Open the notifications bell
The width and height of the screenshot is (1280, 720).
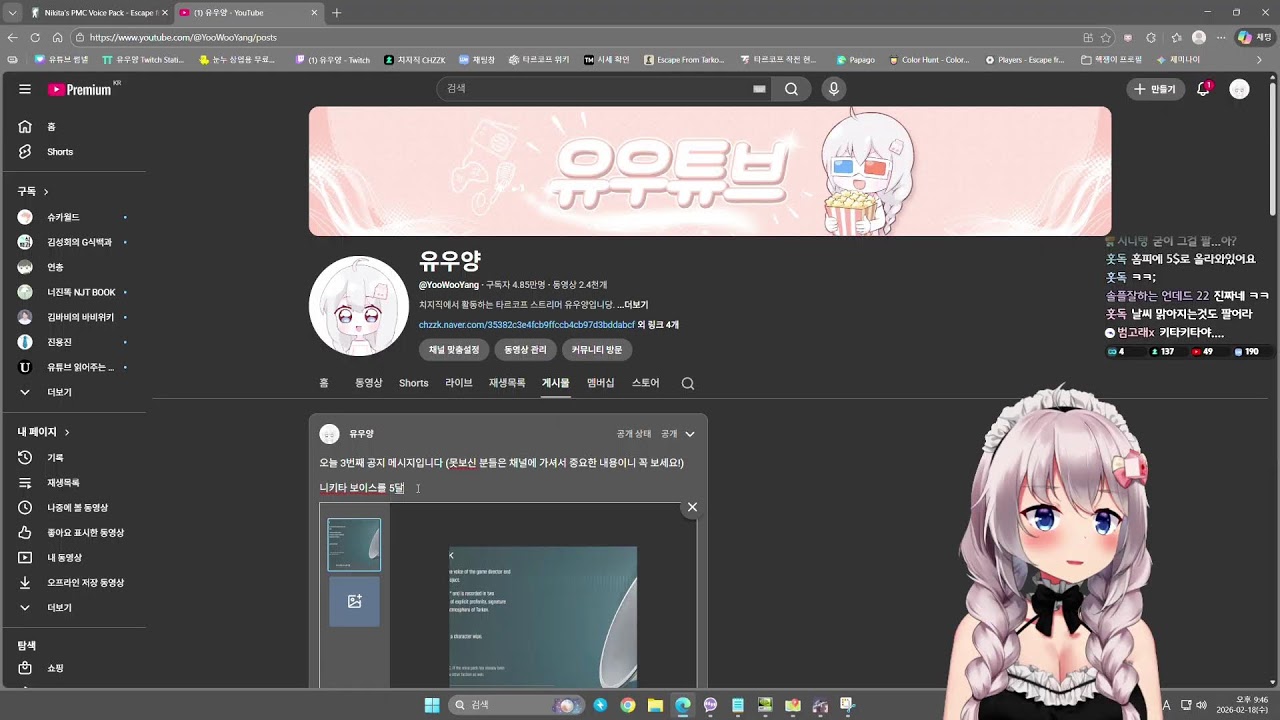(x=1204, y=89)
